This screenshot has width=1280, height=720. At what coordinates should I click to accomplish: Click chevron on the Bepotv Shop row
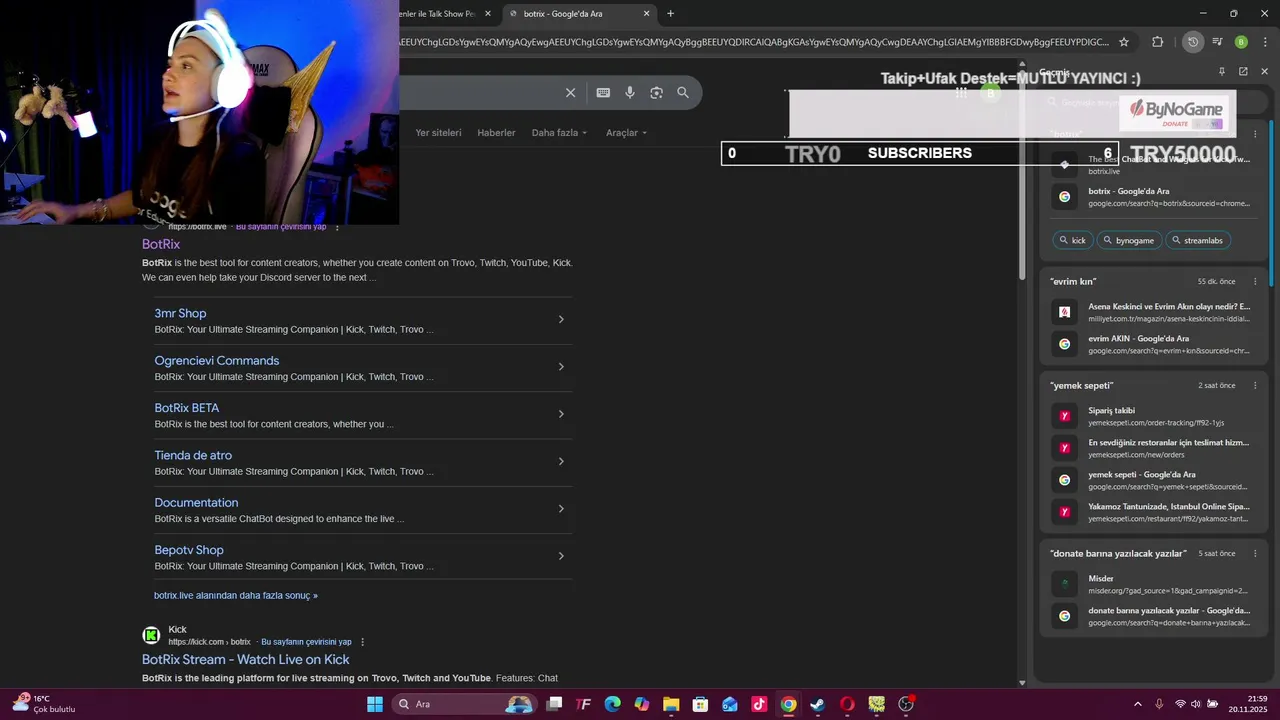point(561,556)
